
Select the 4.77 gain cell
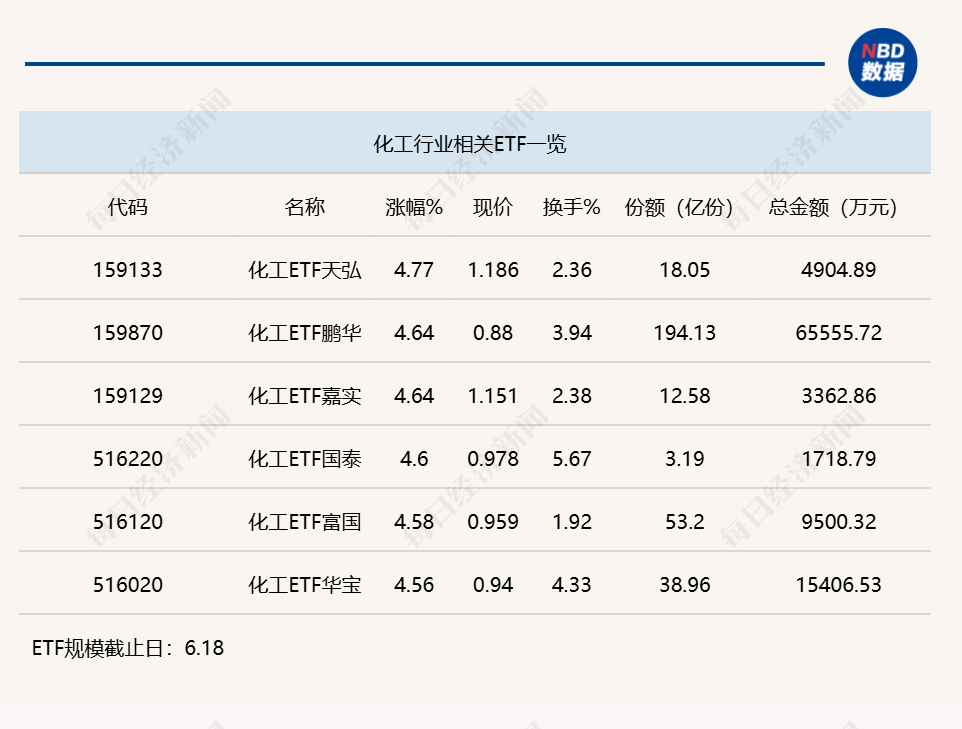tap(414, 270)
